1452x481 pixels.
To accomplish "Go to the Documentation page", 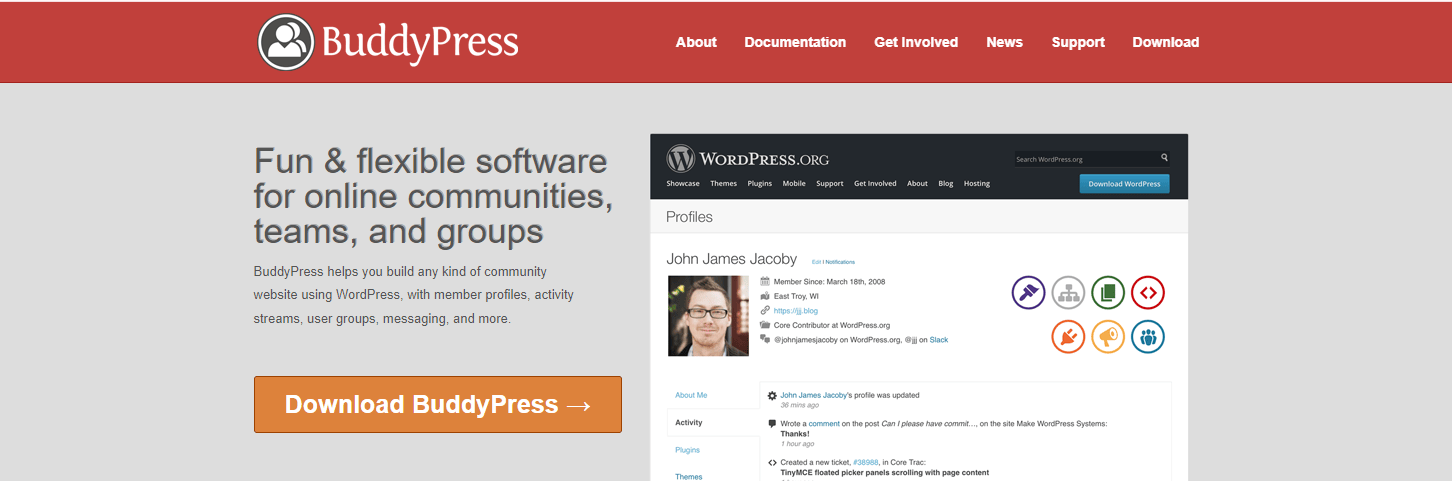I will click(795, 42).
